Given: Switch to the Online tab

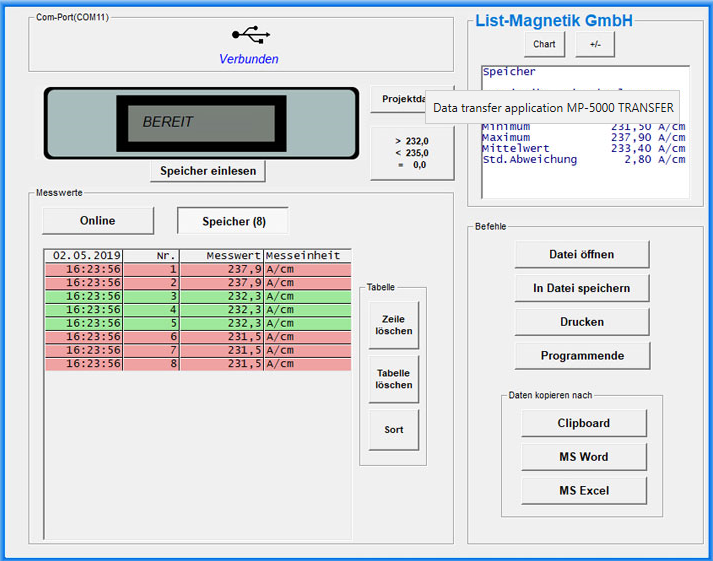Looking at the screenshot, I should click(x=98, y=220).
